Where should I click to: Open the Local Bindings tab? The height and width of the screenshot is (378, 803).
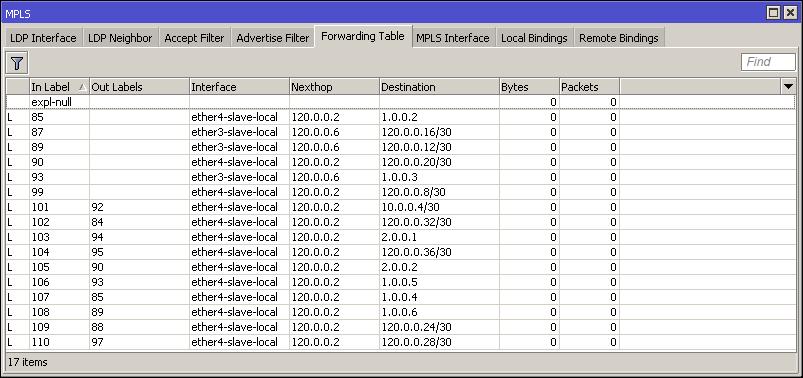534,38
